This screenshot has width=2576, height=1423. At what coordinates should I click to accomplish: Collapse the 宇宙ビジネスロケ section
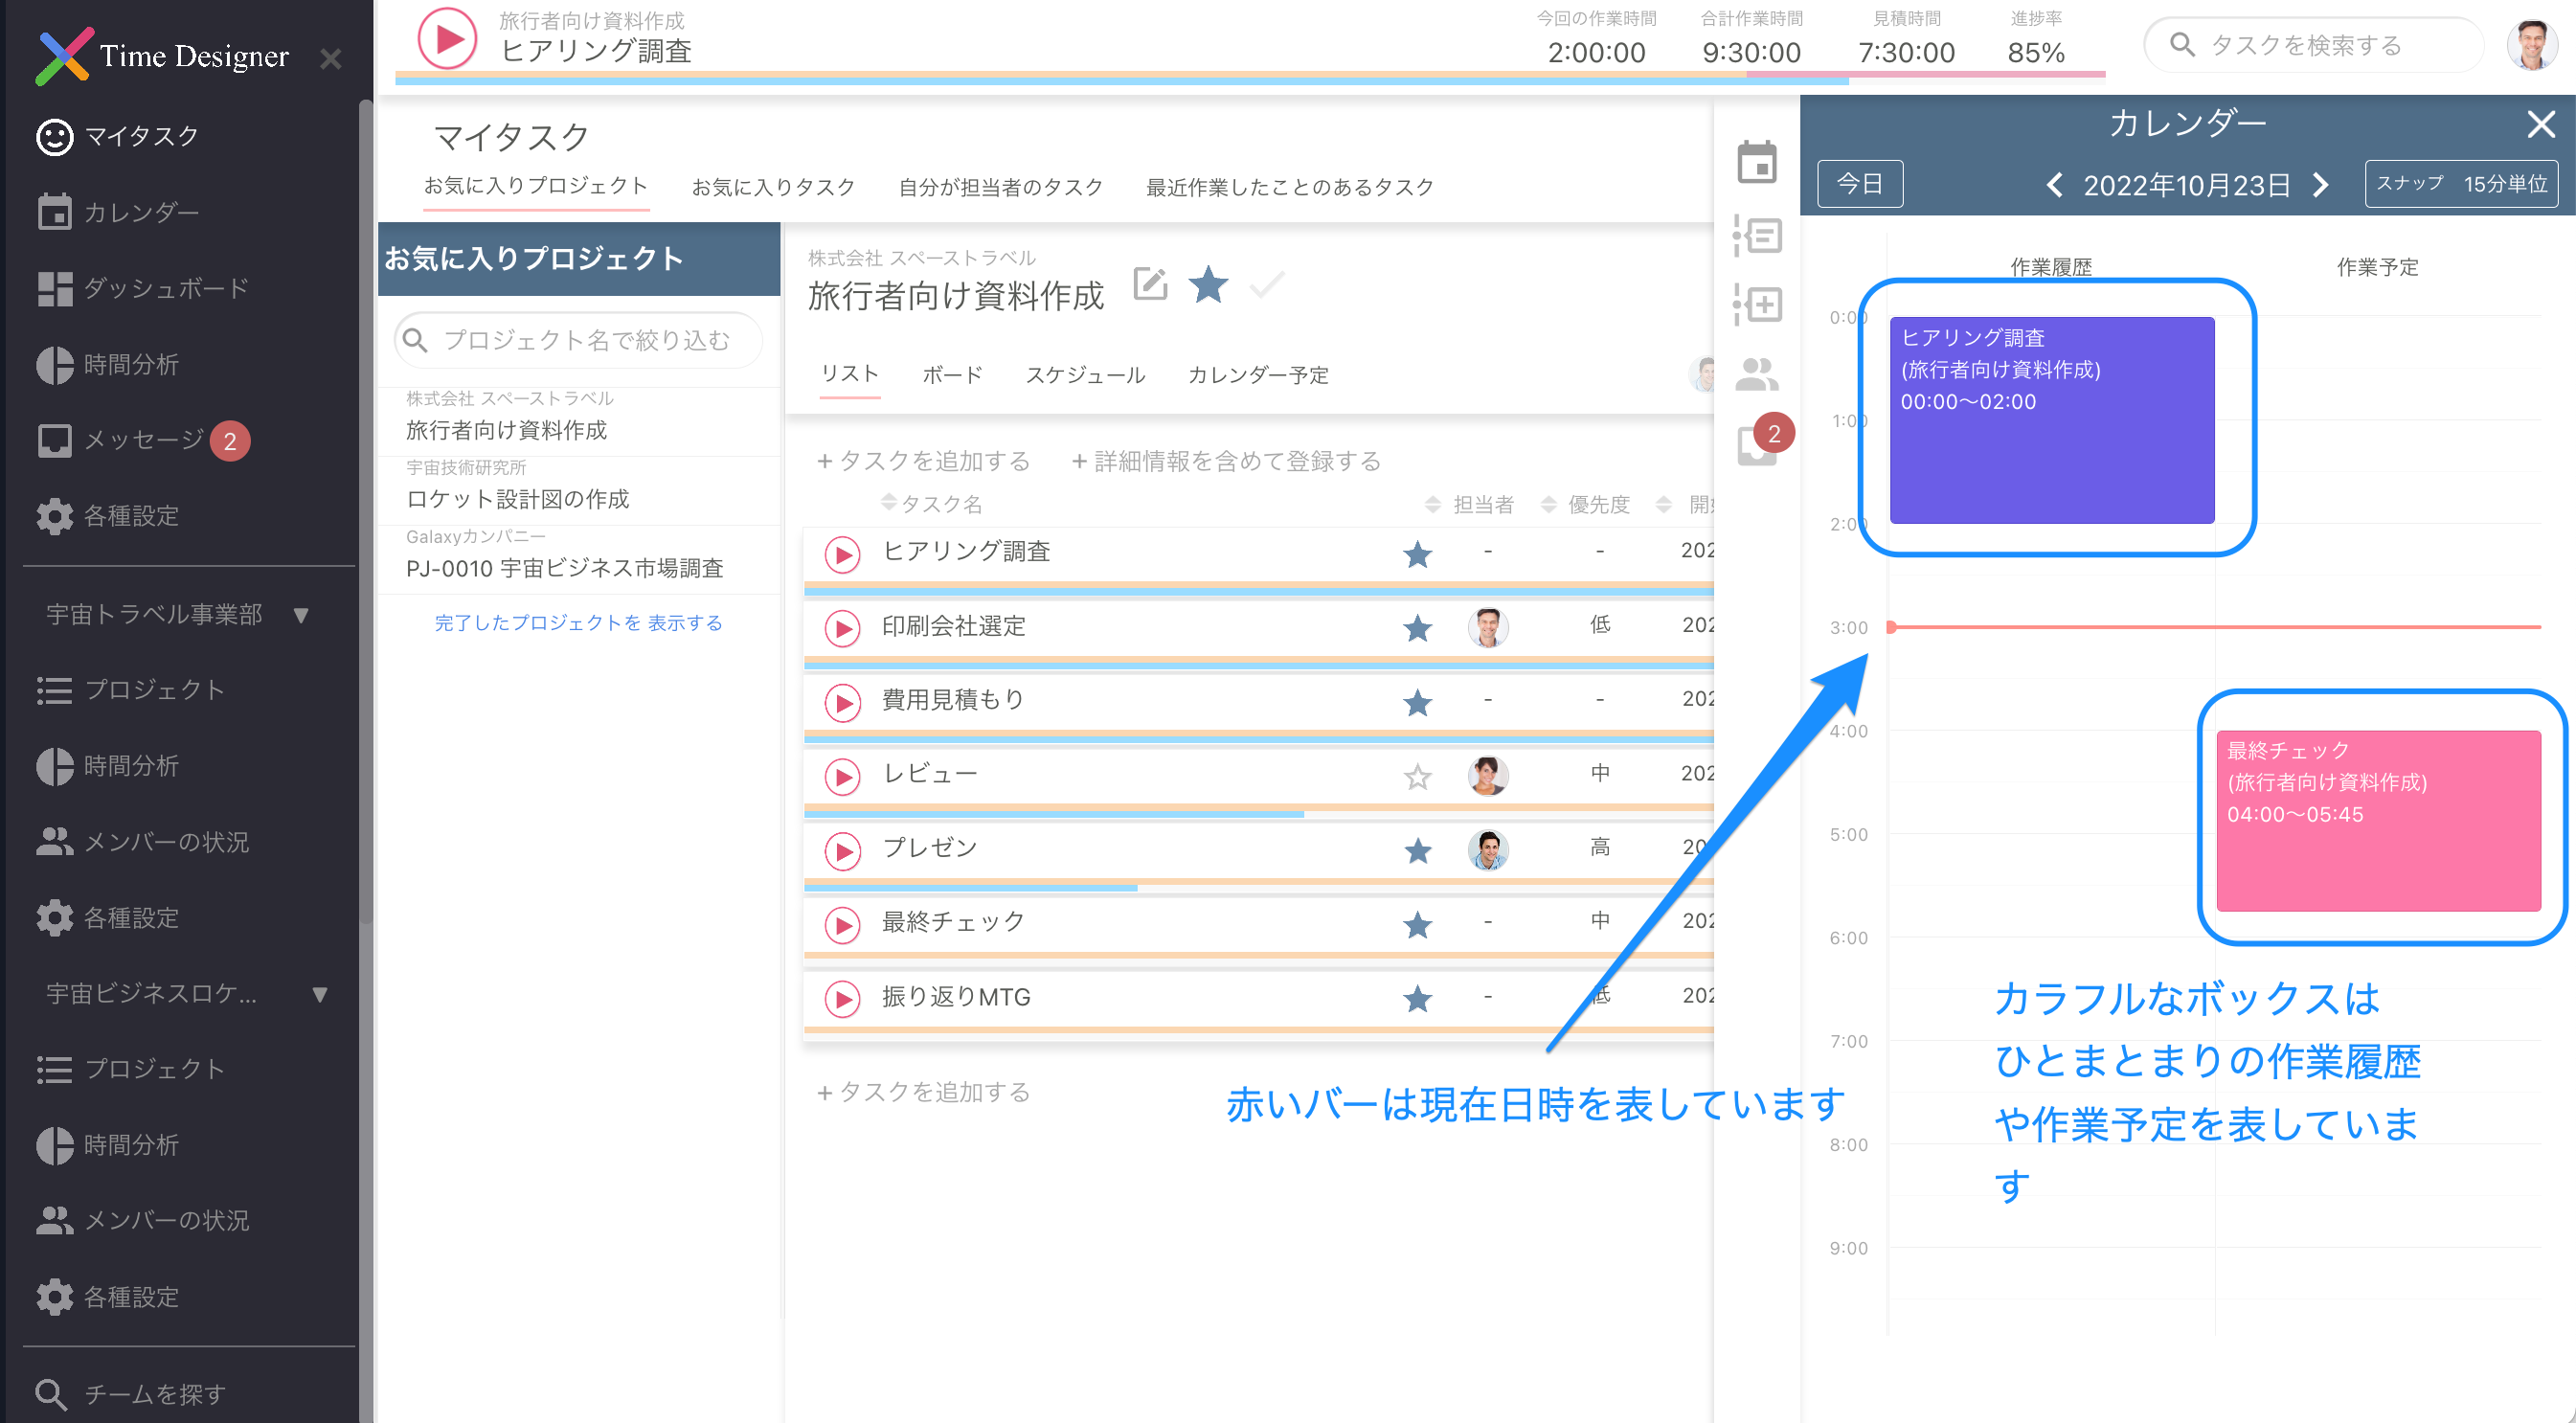pyautogui.click(x=319, y=996)
